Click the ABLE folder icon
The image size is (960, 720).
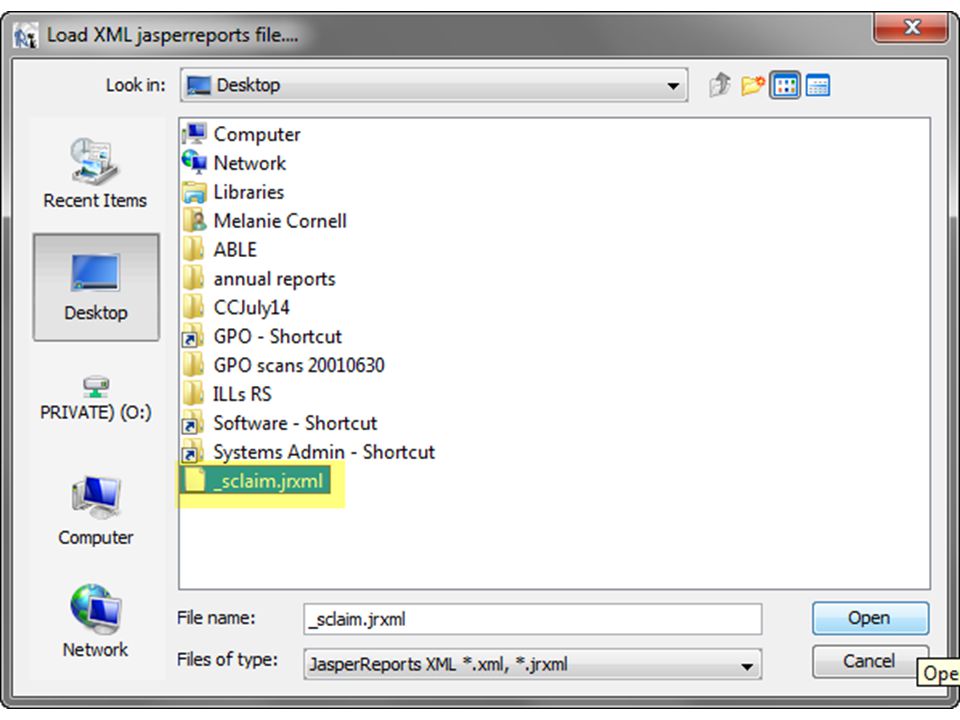[194, 250]
